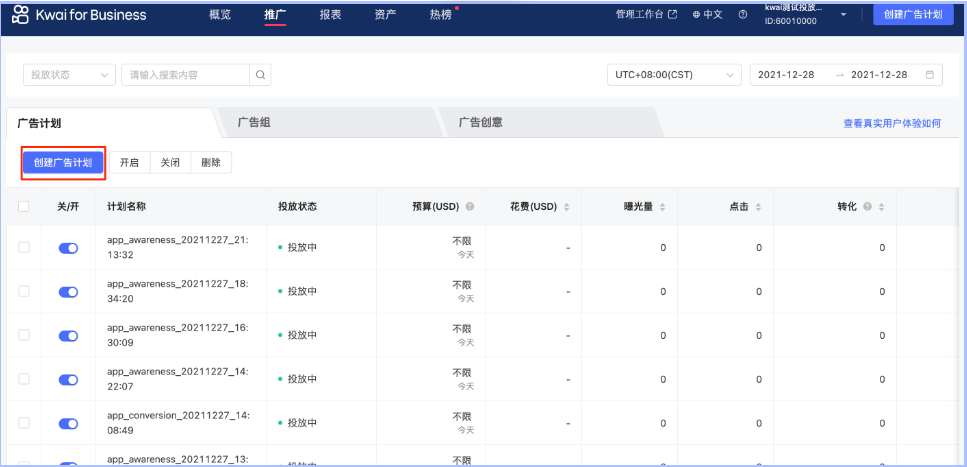Open the 推广 menu
Viewport: 967px width, 467px height.
275,15
